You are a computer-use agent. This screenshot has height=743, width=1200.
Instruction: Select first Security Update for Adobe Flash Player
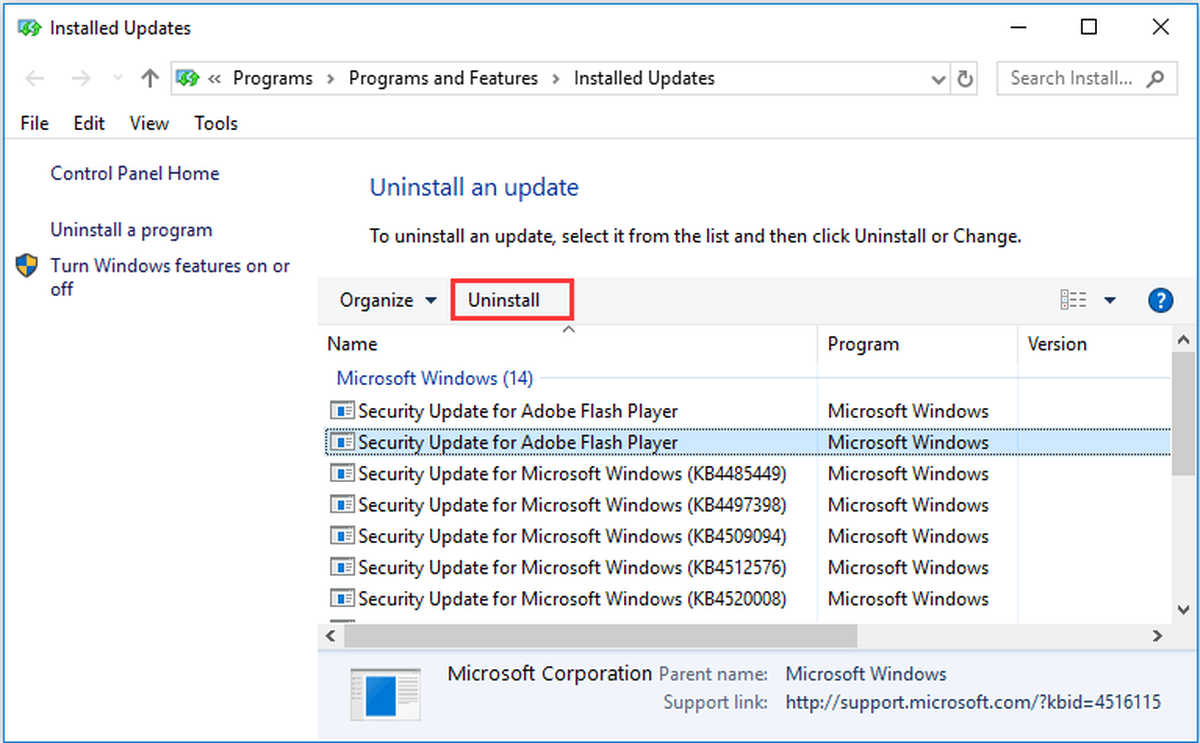point(517,411)
